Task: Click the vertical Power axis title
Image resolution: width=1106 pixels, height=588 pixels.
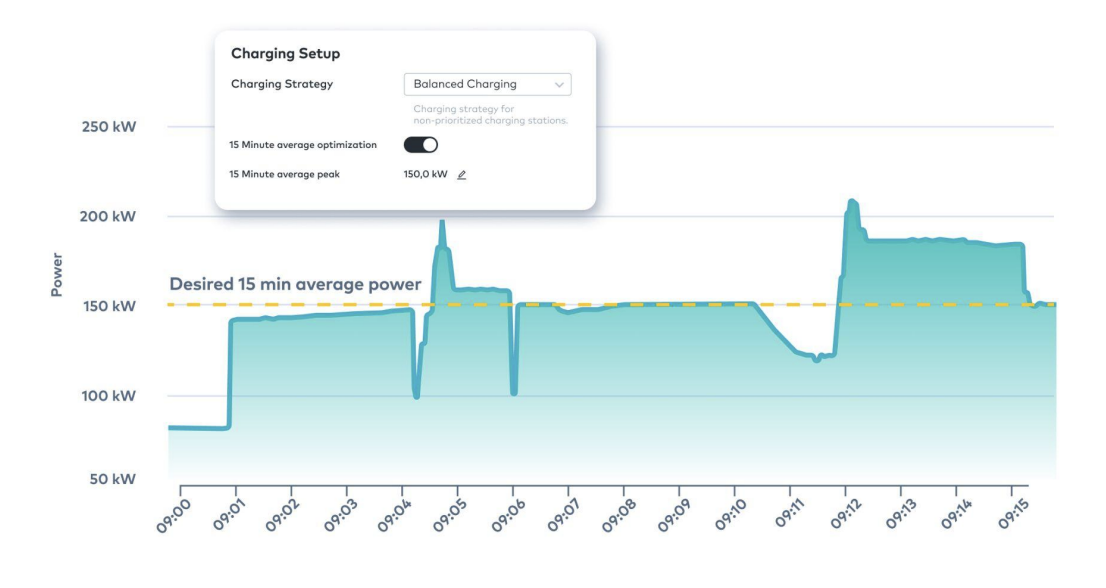Action: [x=57, y=274]
